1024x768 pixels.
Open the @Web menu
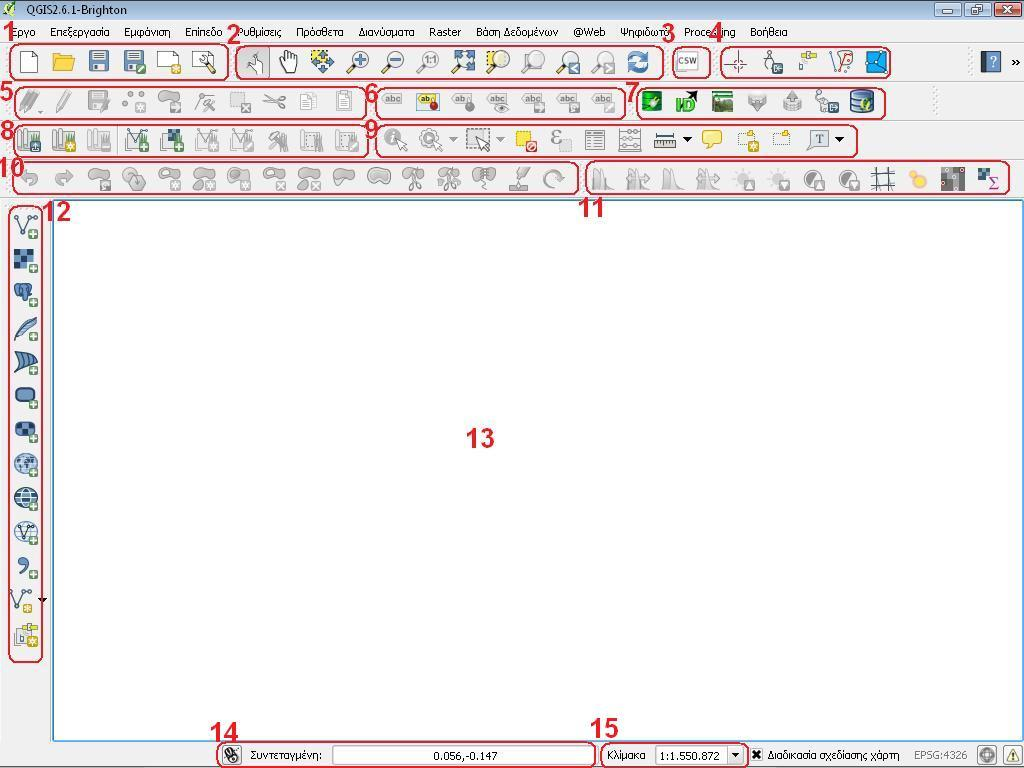click(589, 32)
